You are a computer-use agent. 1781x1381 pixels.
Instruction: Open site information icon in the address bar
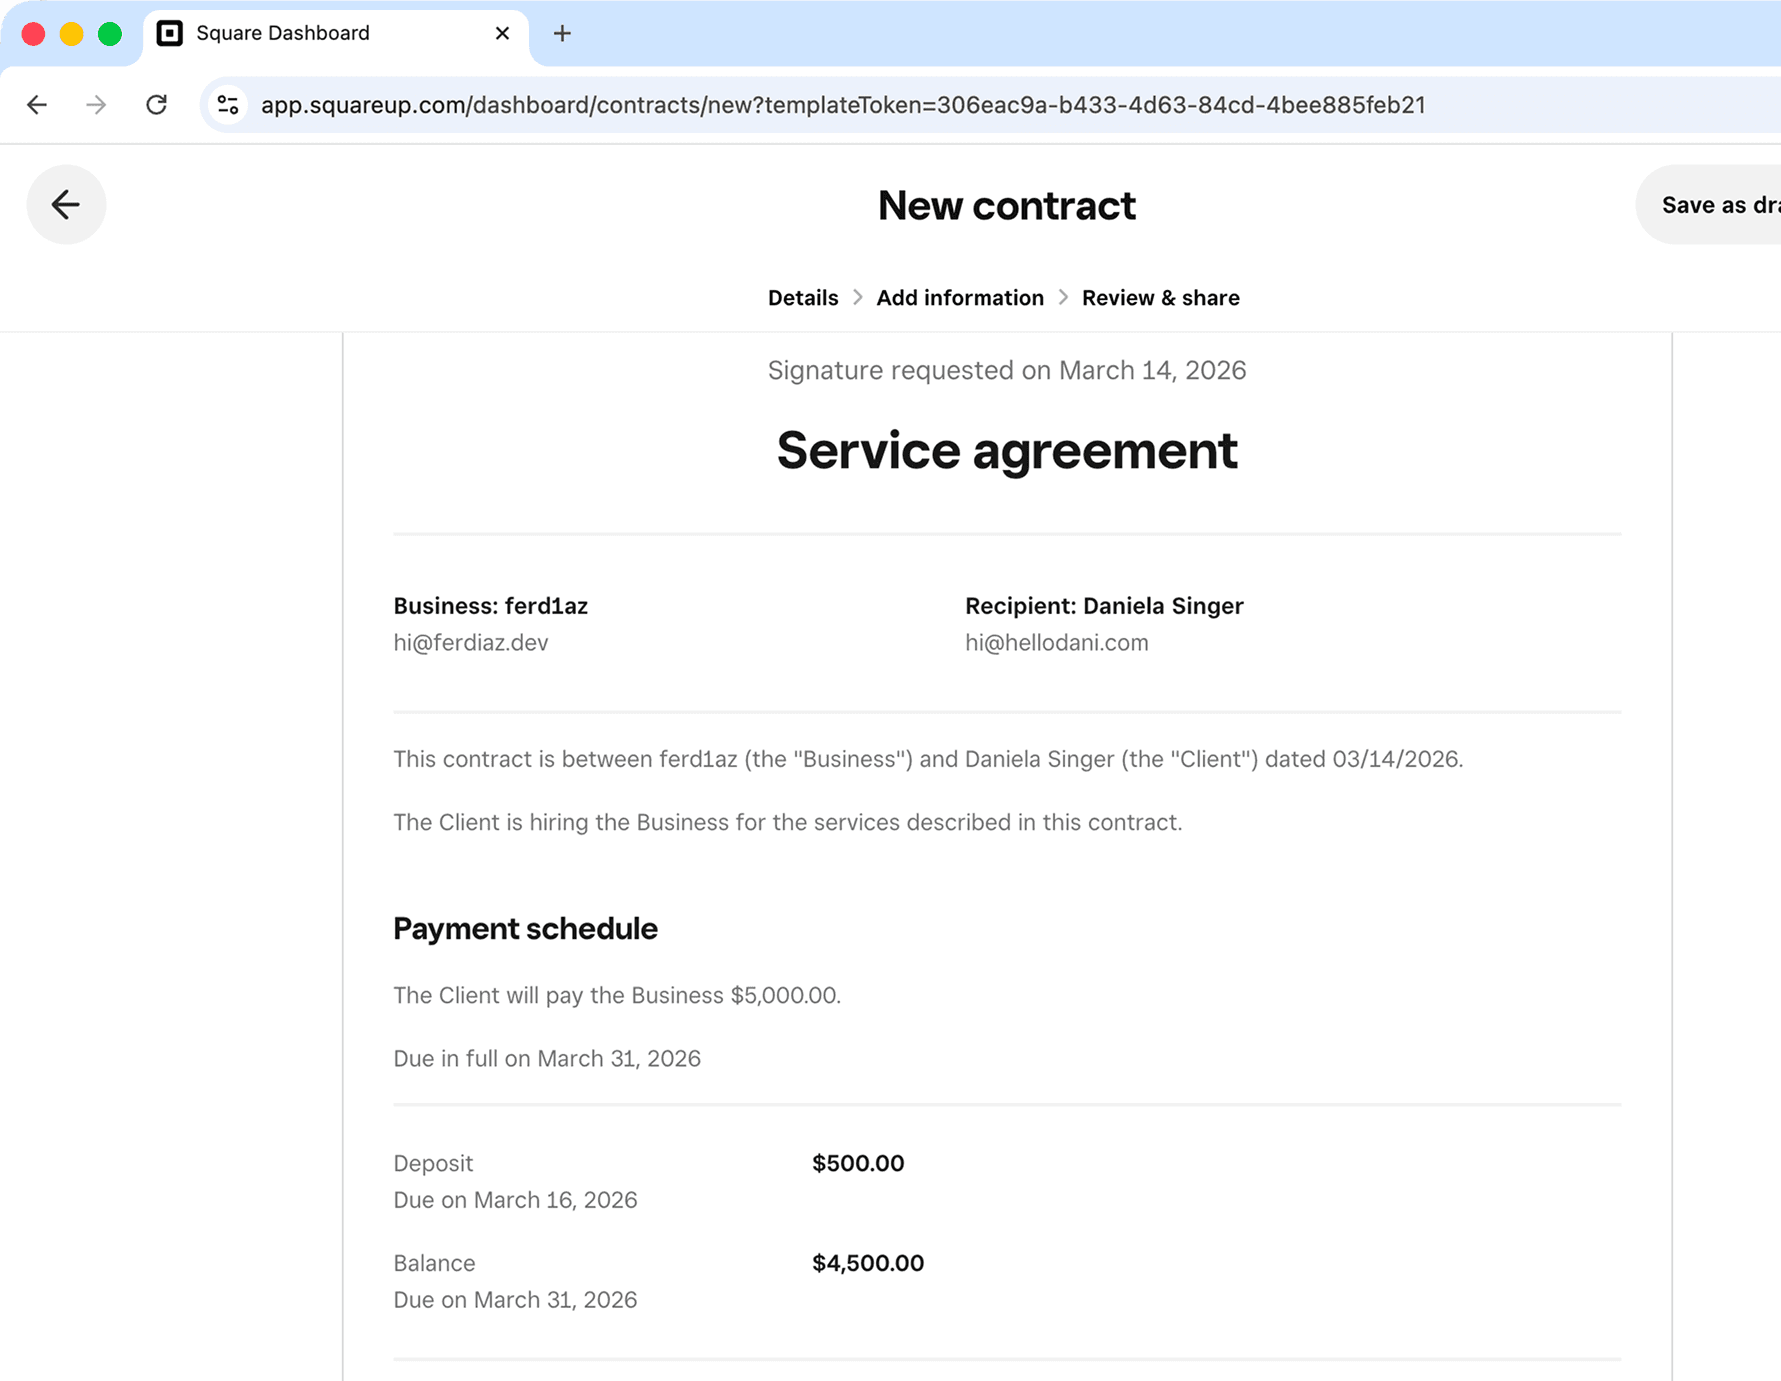pyautogui.click(x=226, y=104)
